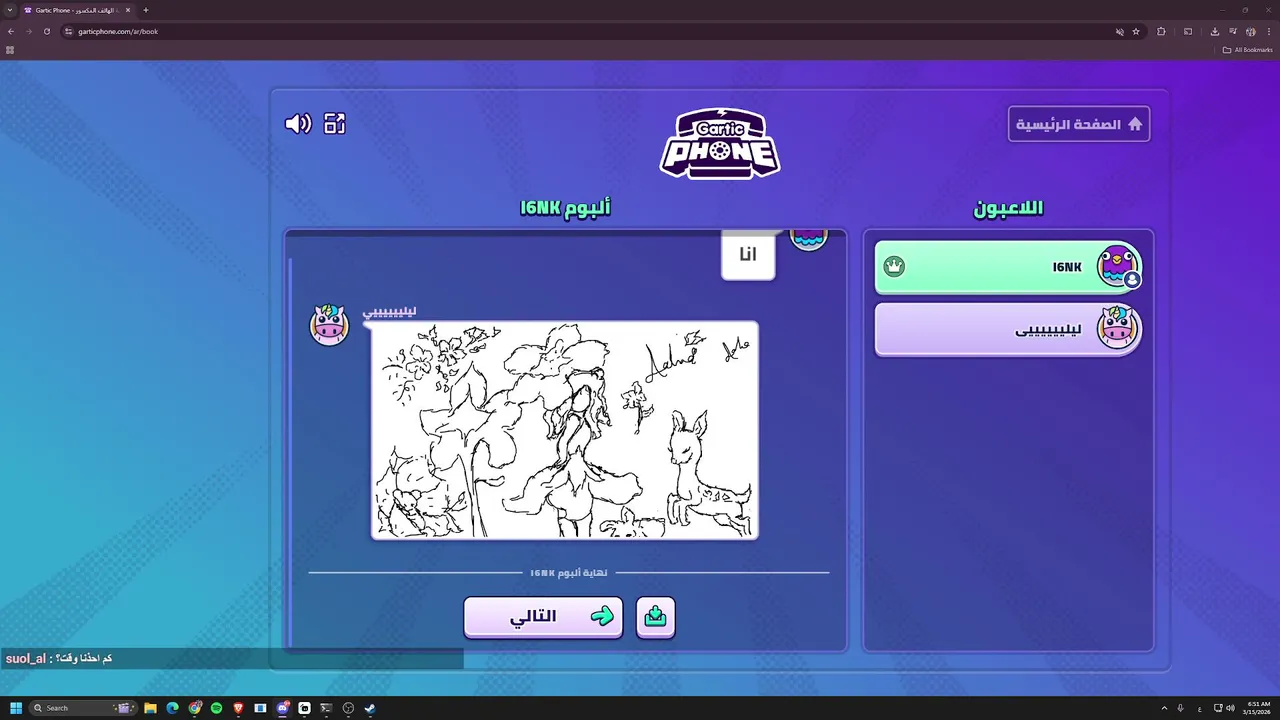Open Spotify from the taskbar
Screen dimensions: 1280x720
(217, 708)
